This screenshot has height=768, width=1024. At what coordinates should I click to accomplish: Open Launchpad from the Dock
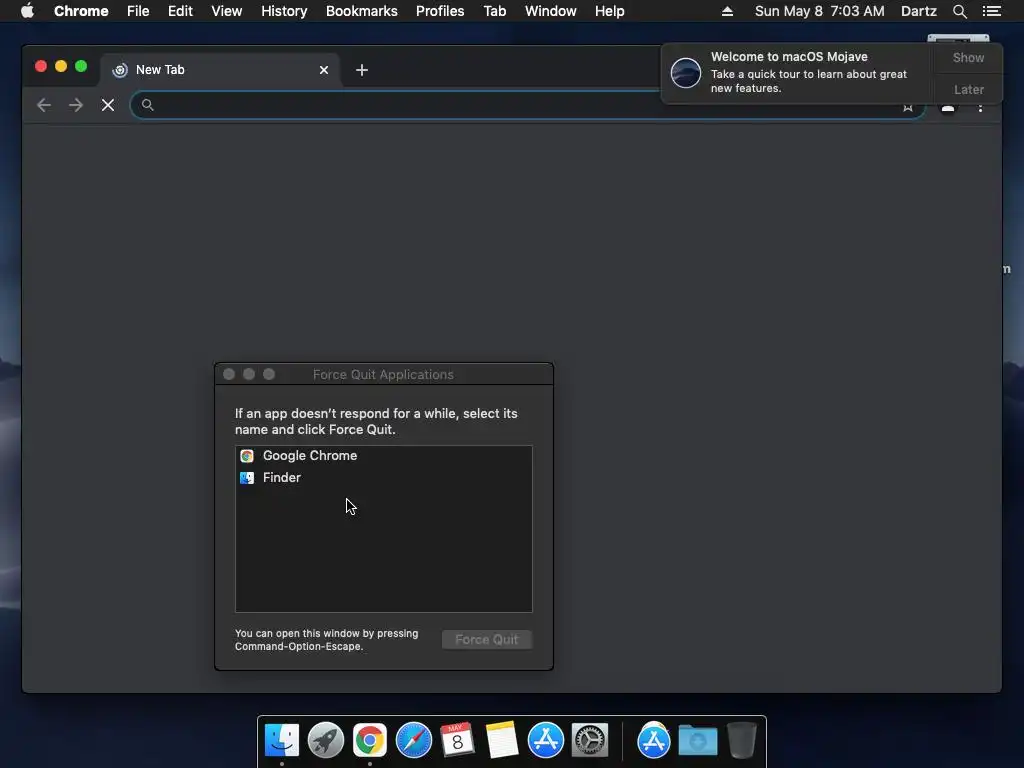coord(326,740)
